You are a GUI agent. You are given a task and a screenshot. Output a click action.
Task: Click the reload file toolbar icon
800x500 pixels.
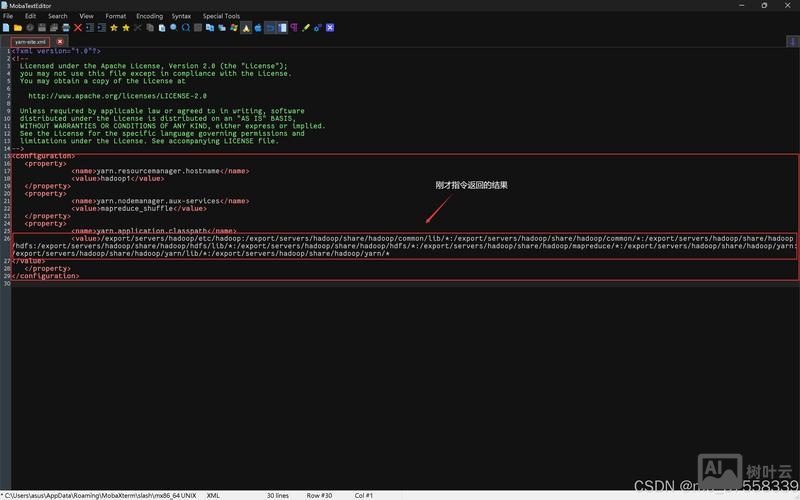(30, 28)
